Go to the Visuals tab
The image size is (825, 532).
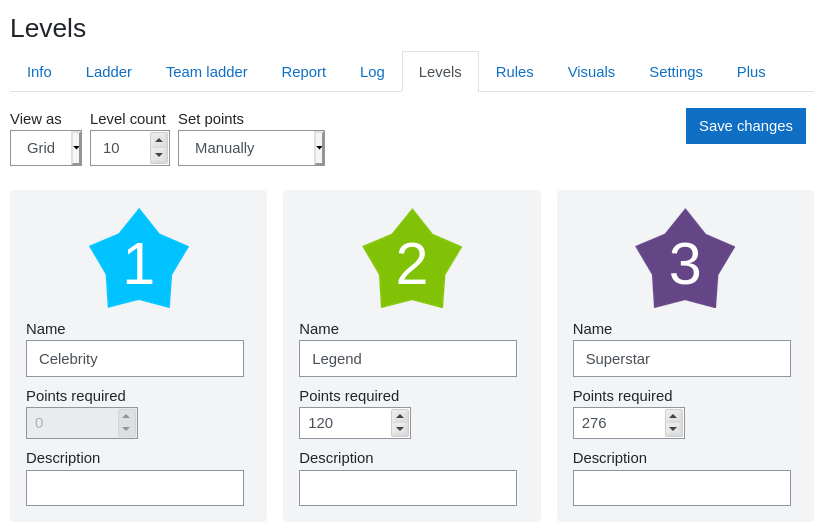[x=591, y=72]
